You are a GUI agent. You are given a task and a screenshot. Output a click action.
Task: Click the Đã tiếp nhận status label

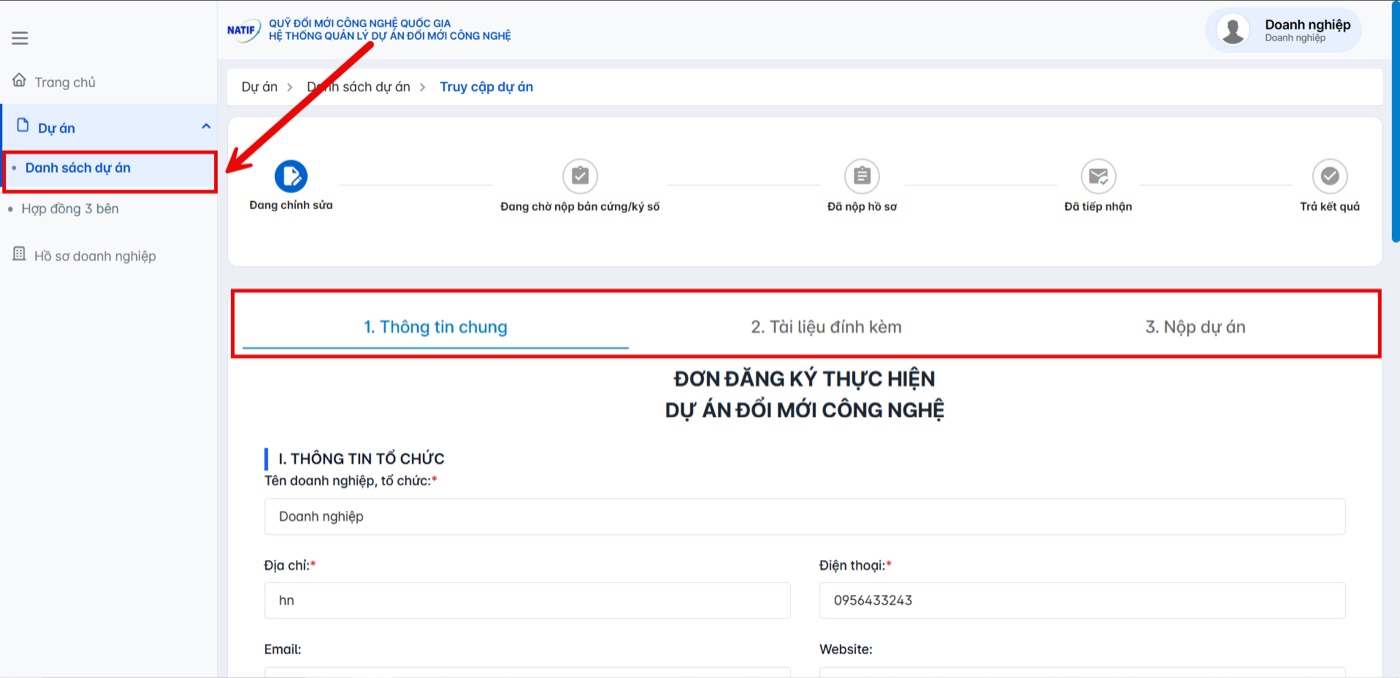(x=1098, y=207)
